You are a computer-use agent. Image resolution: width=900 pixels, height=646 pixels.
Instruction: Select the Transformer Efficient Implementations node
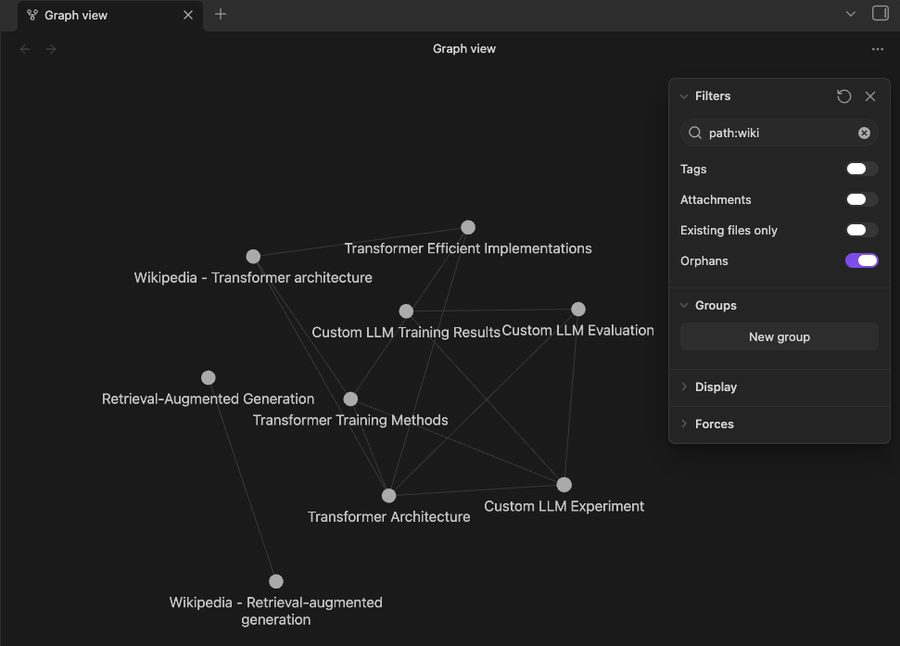click(x=468, y=227)
